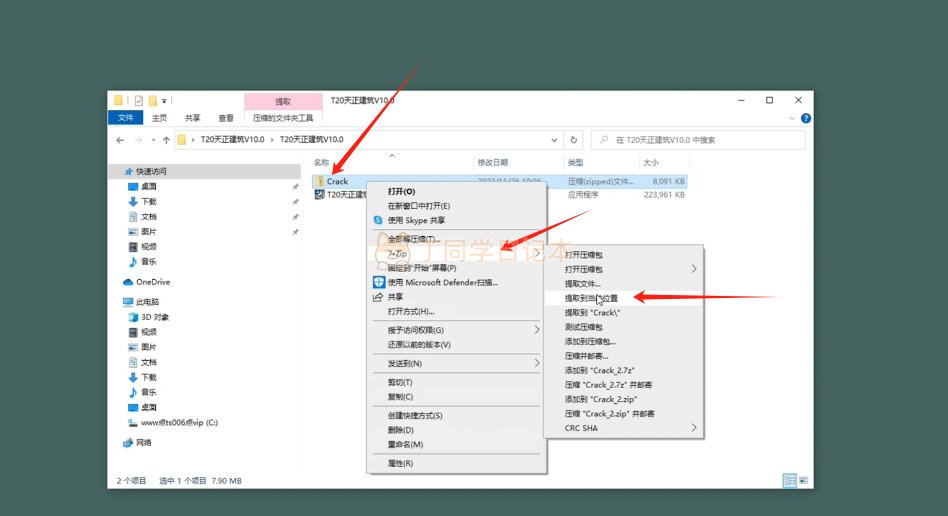The width and height of the screenshot is (948, 516).
Task: Expand the 发送到(N) submenu
Action: click(x=536, y=363)
